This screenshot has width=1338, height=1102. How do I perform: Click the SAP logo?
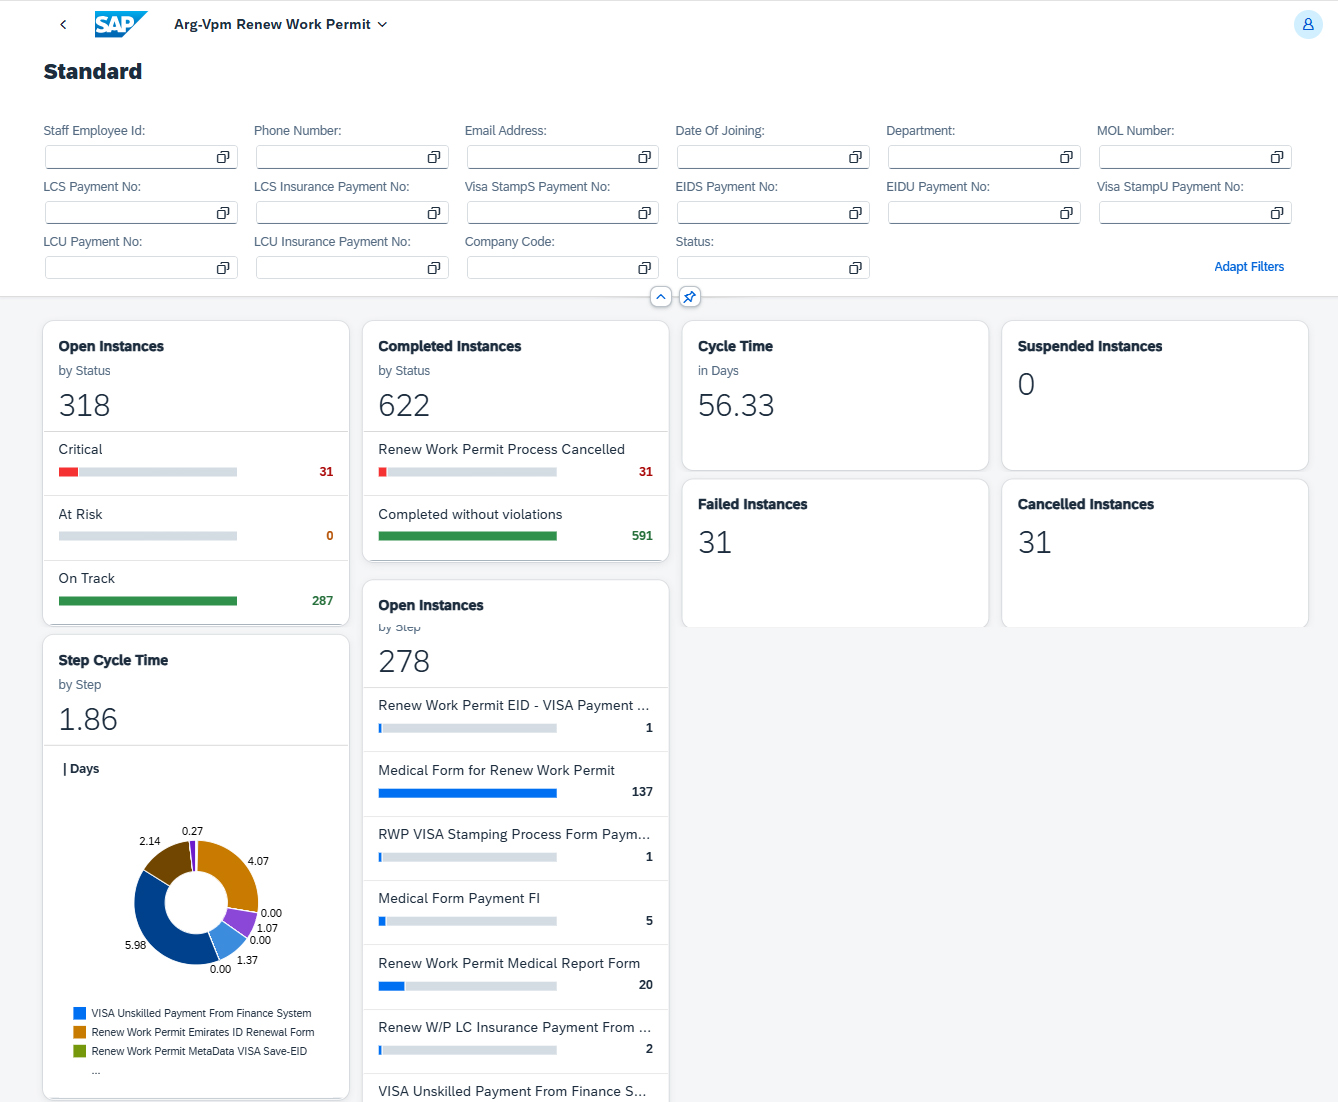(x=120, y=24)
